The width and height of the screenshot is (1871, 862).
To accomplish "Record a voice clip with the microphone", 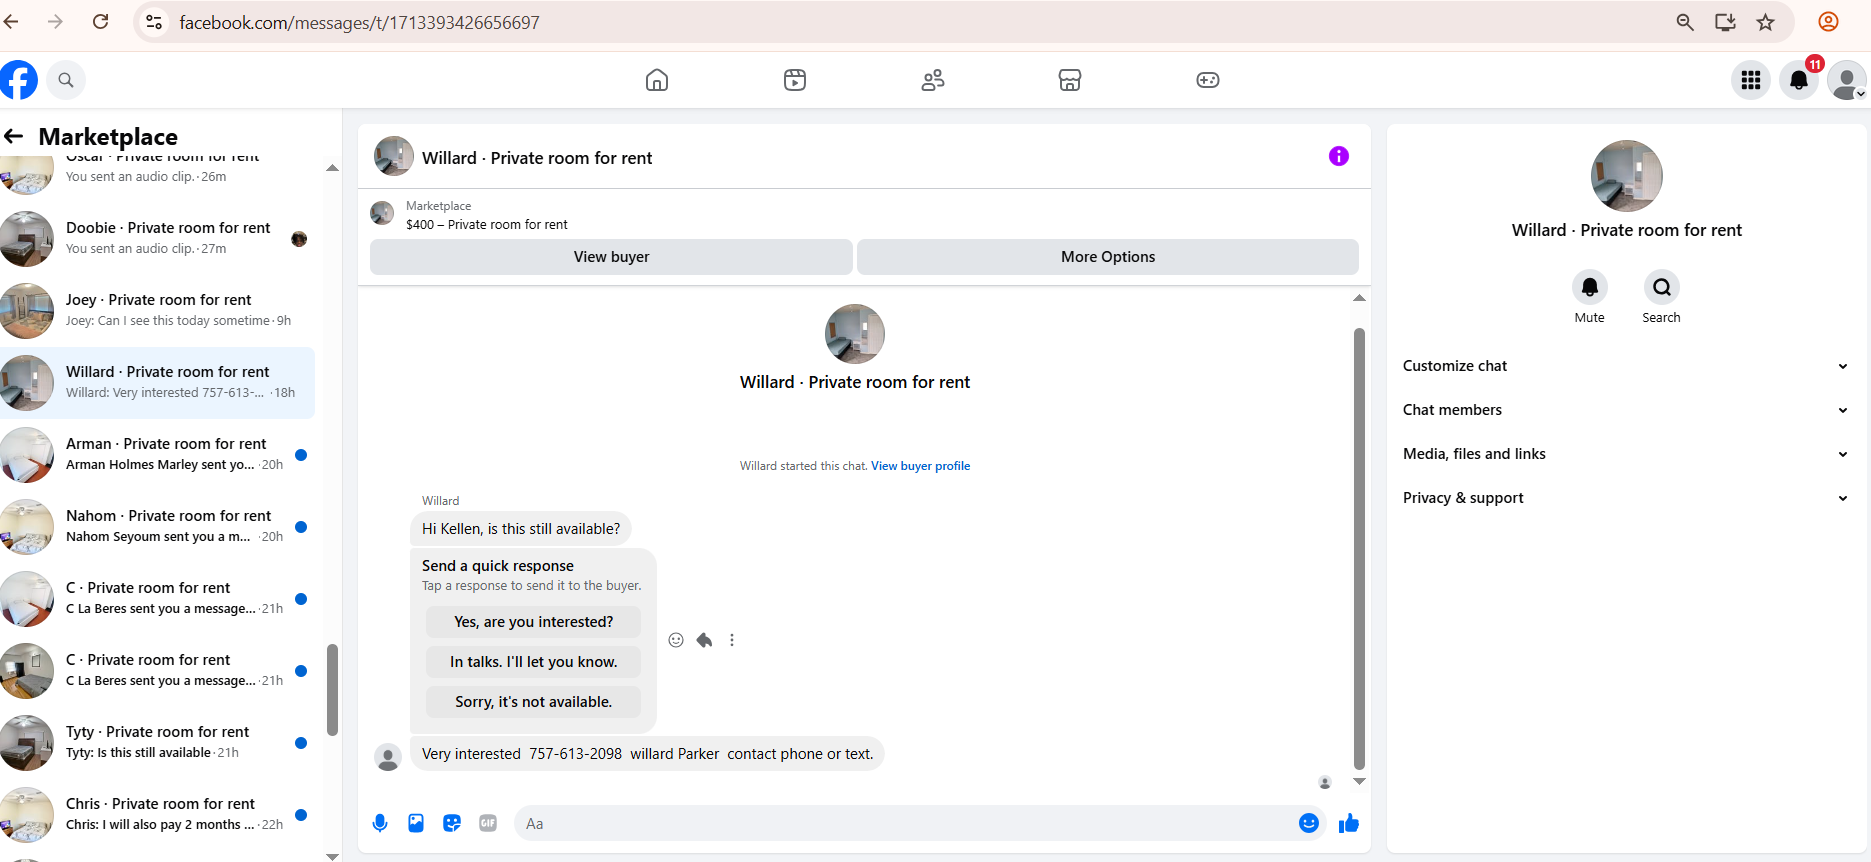I will [380, 823].
